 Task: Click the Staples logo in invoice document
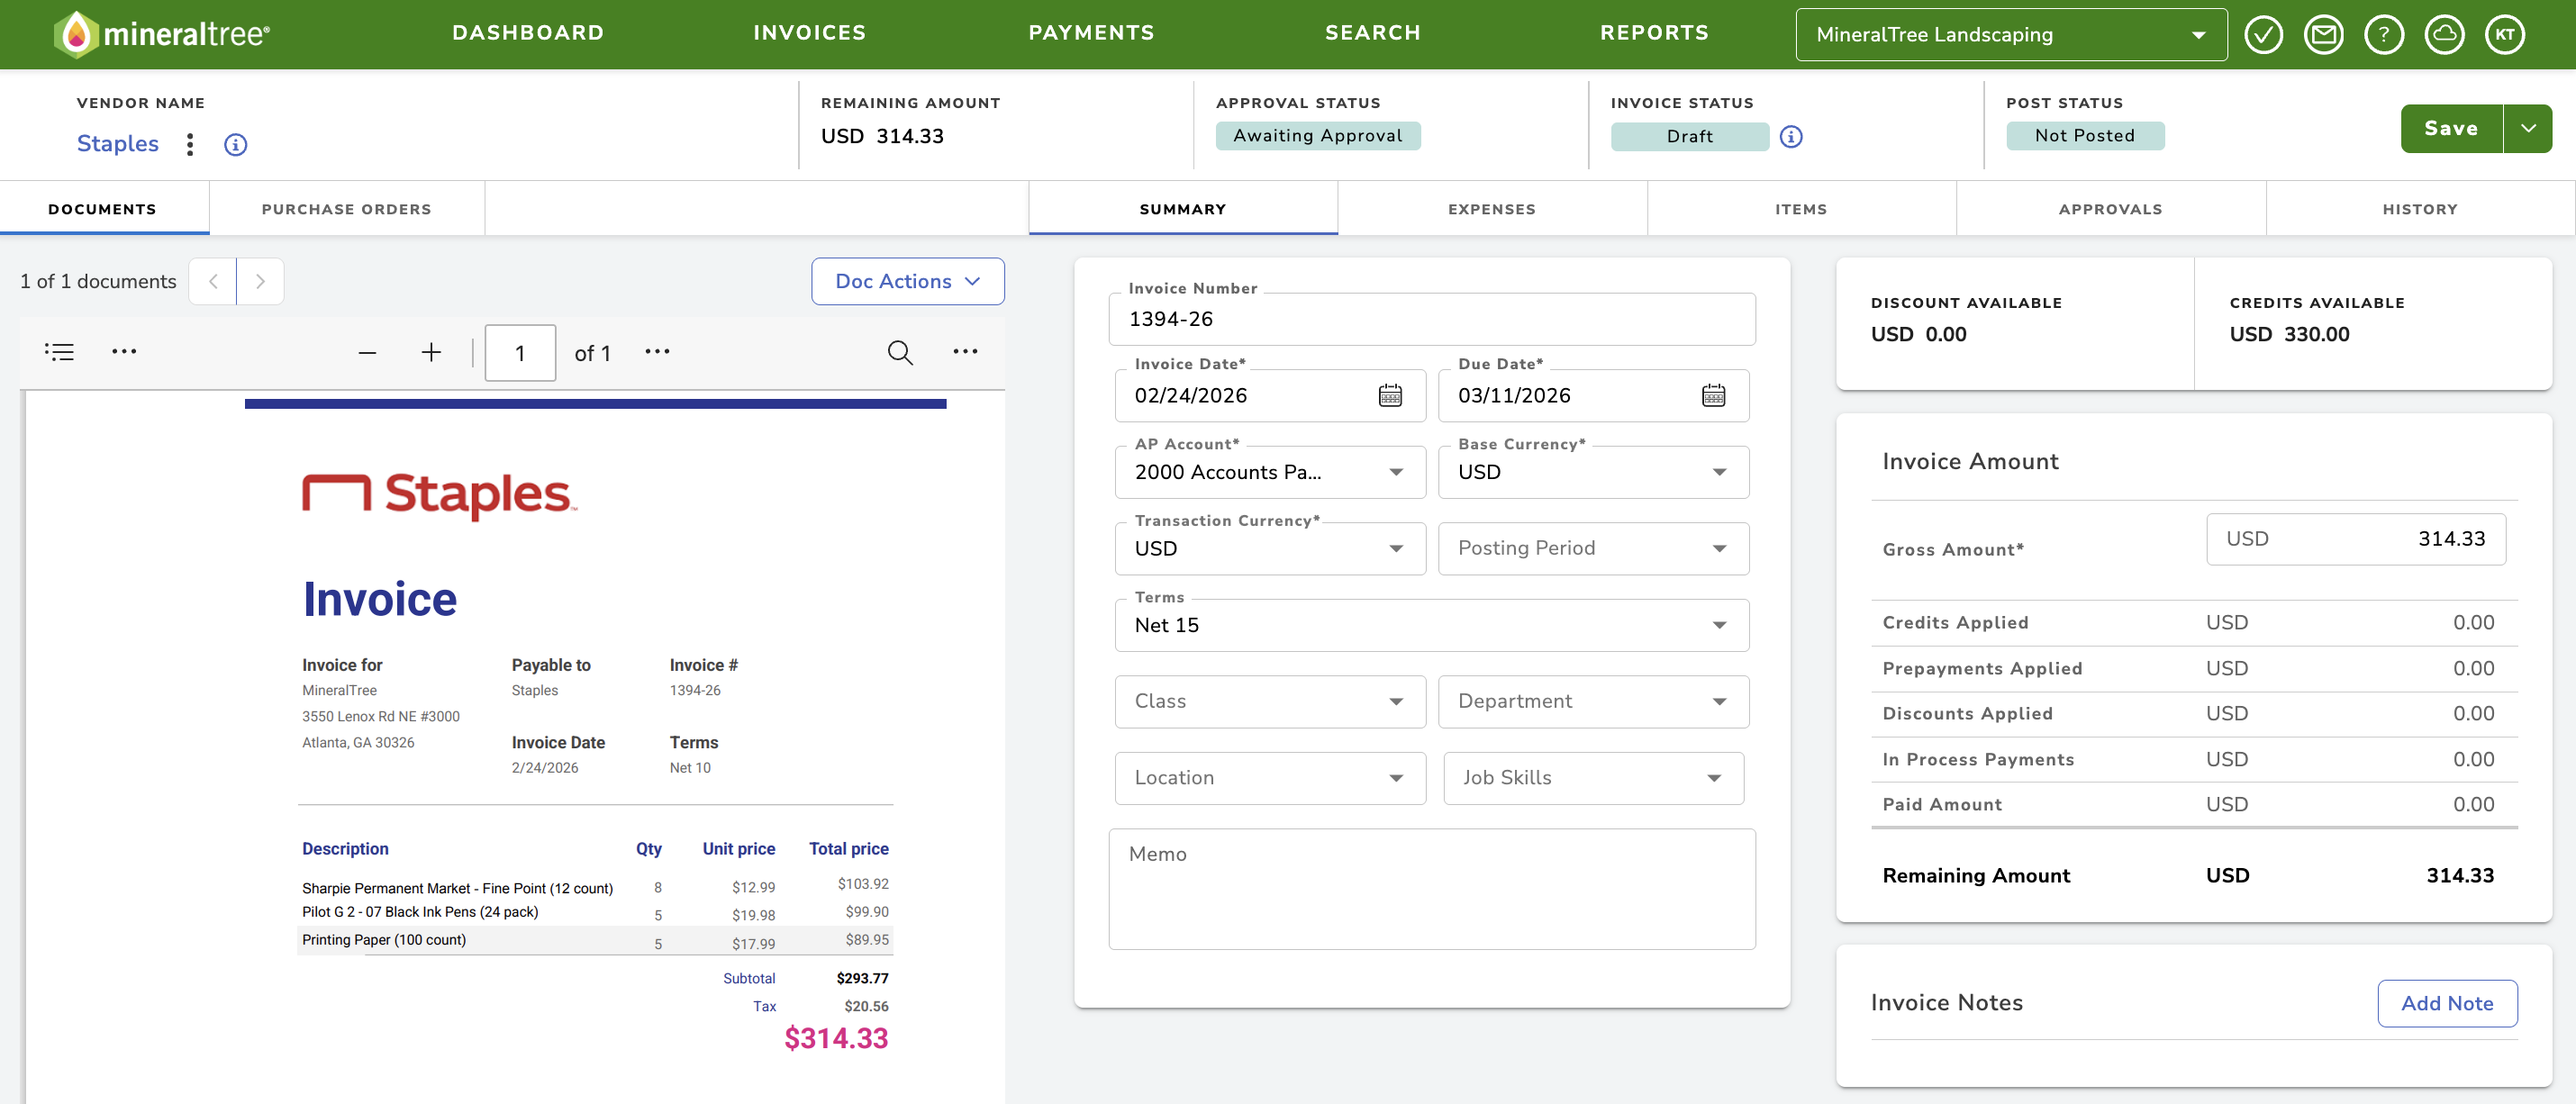pyautogui.click(x=440, y=495)
